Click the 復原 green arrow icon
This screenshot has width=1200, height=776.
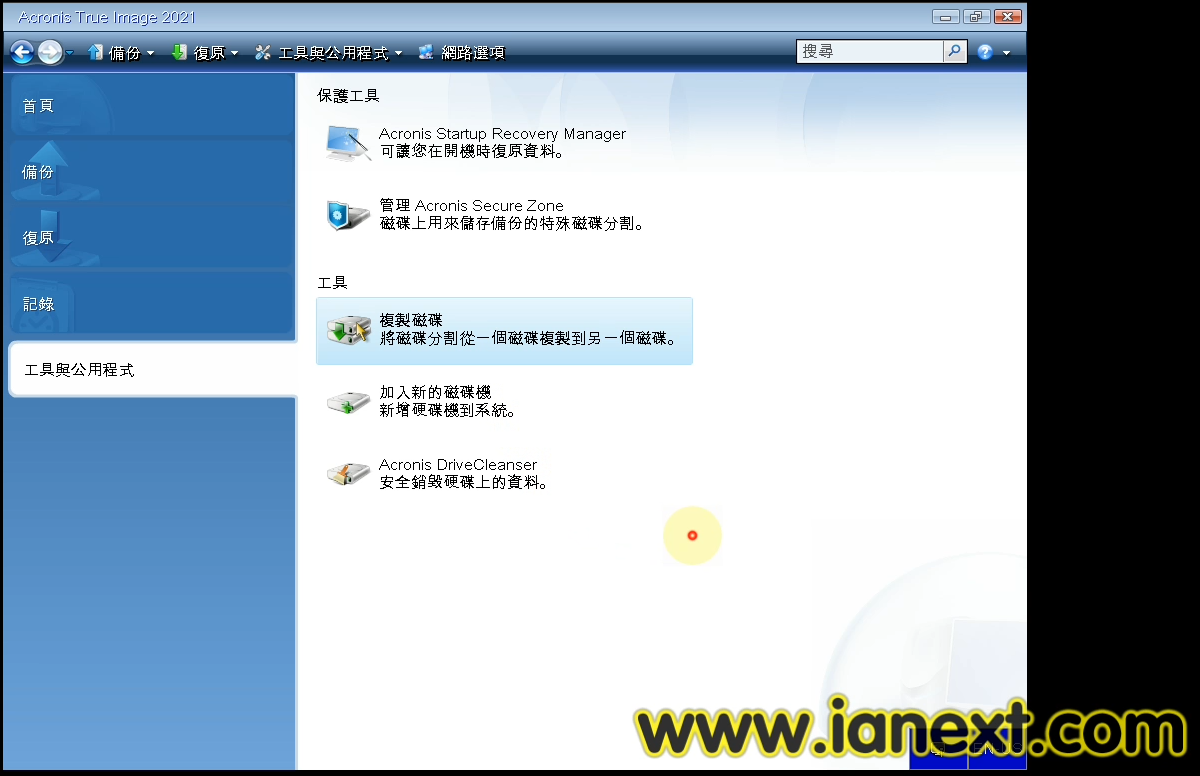tap(180, 52)
